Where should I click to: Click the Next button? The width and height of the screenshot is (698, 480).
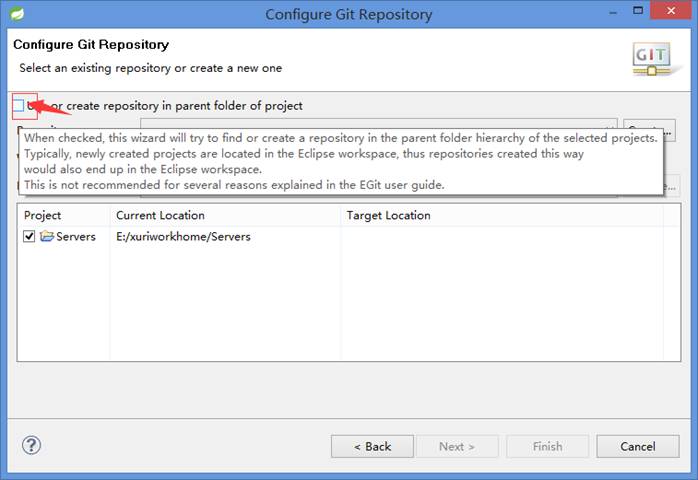click(457, 446)
